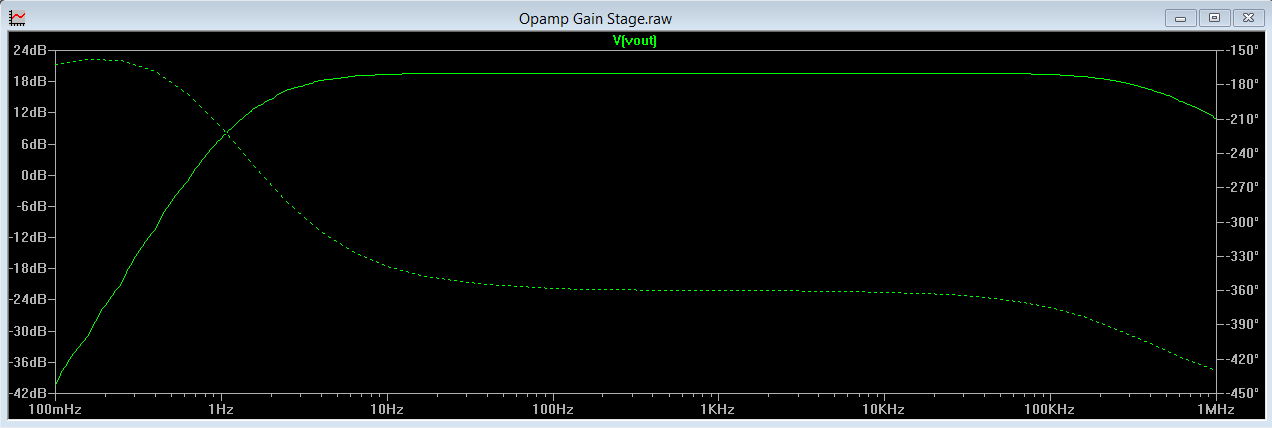
Task: Click the -12dB magnitude axis label
Action: [28, 237]
